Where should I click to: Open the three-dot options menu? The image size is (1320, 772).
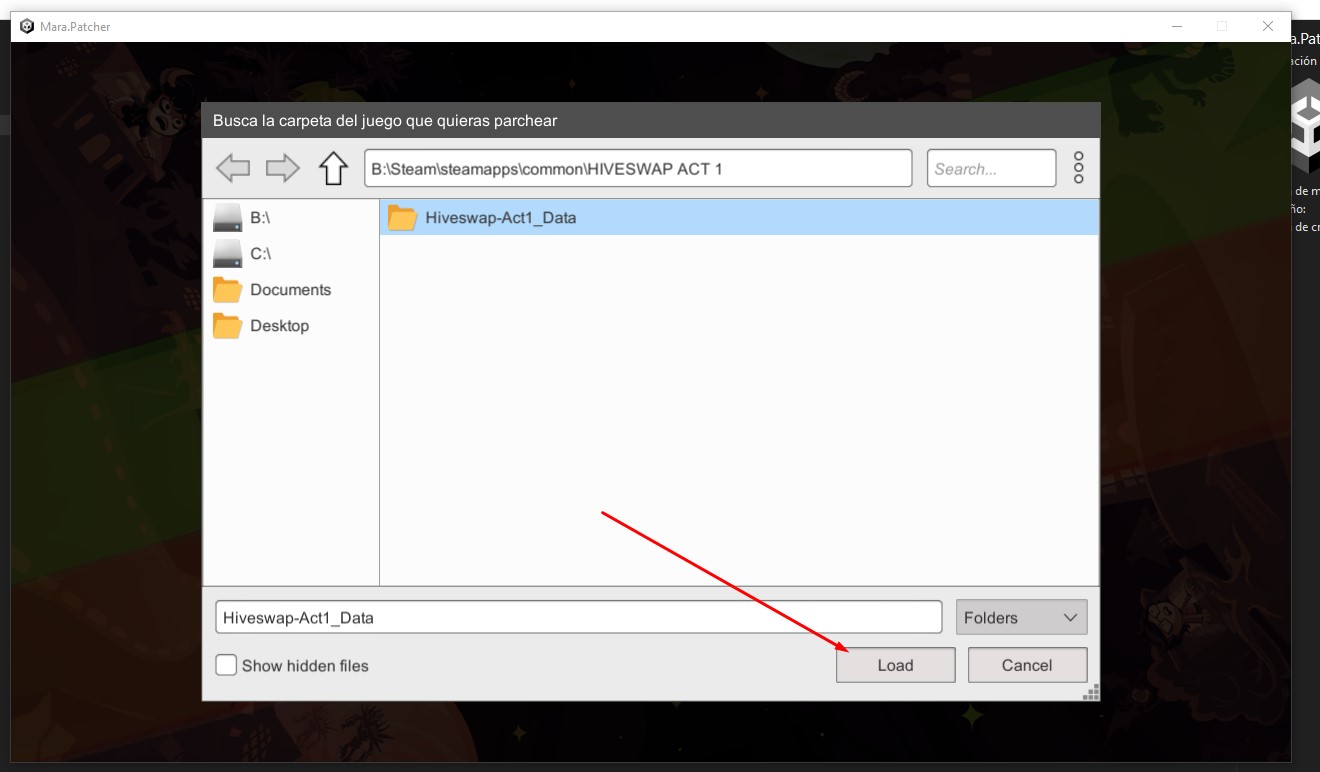click(1078, 168)
